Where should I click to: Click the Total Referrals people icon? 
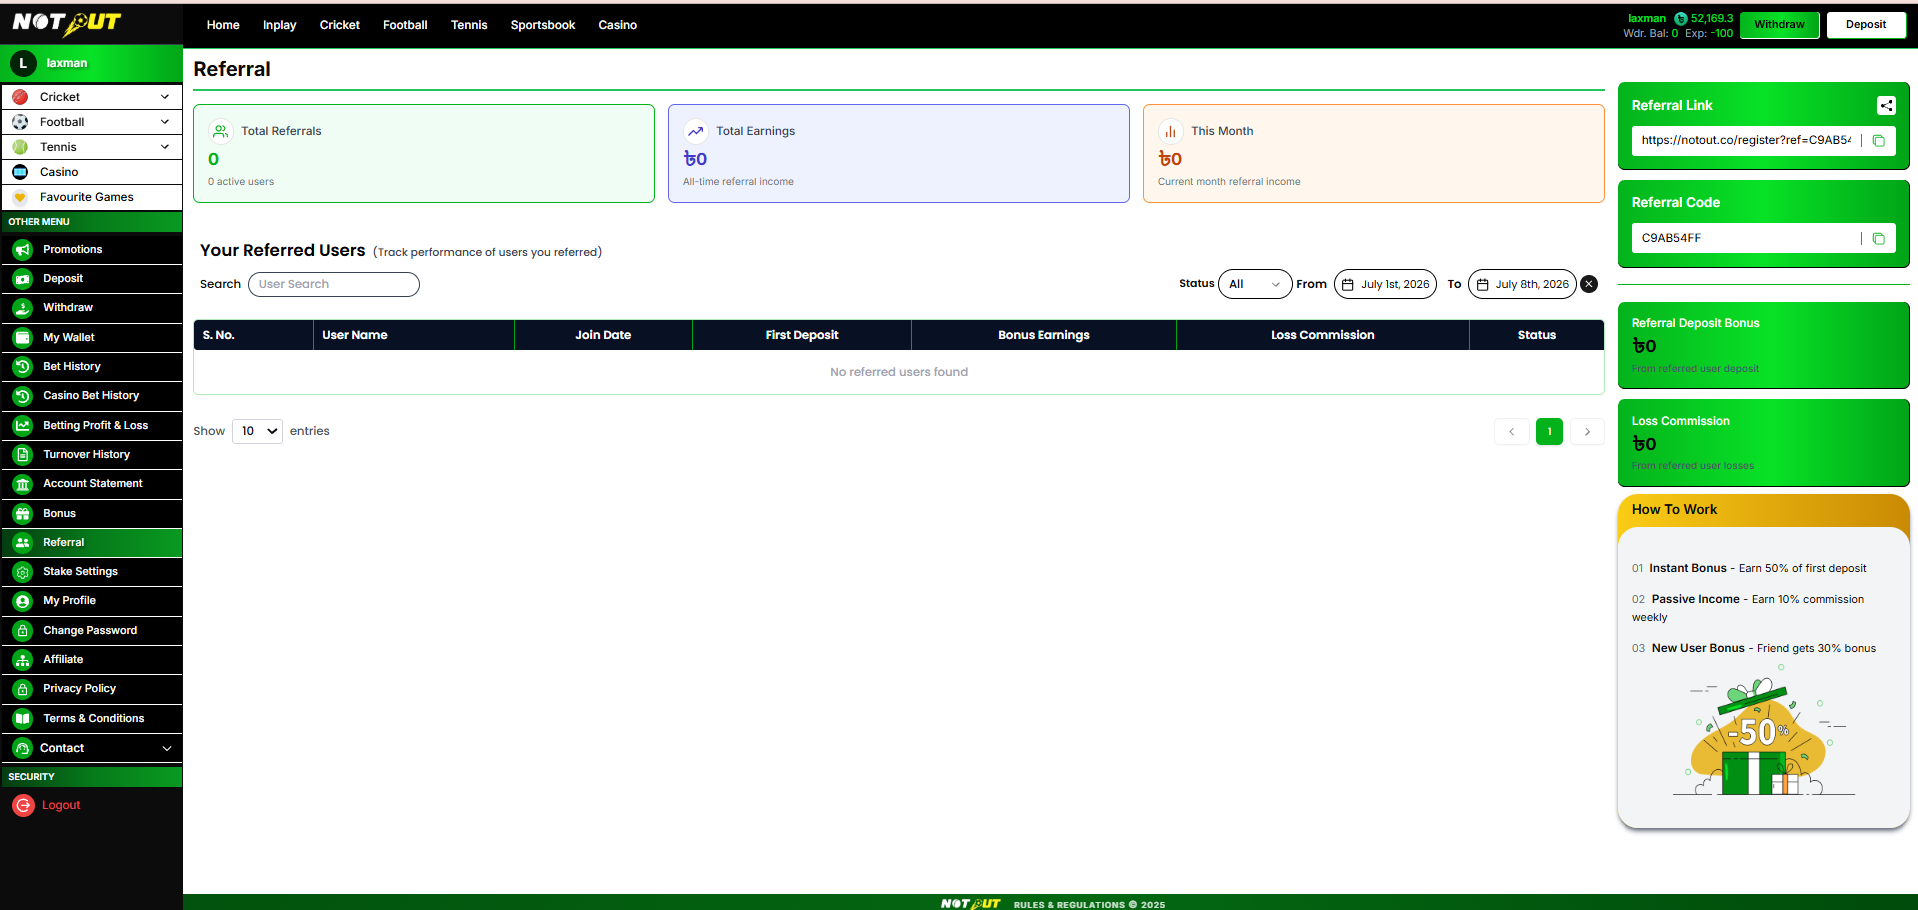tap(221, 131)
